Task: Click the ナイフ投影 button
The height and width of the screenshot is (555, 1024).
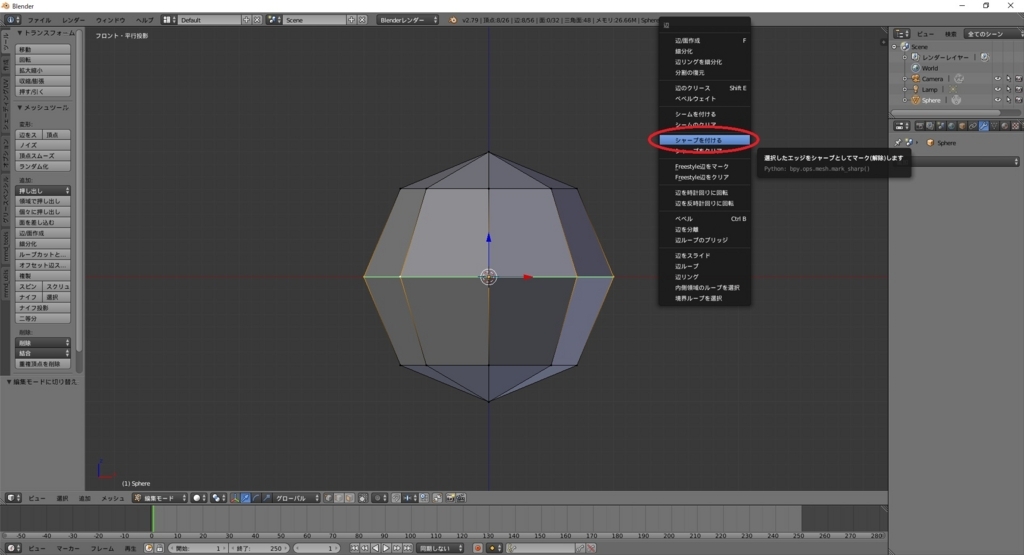Action: (43, 308)
